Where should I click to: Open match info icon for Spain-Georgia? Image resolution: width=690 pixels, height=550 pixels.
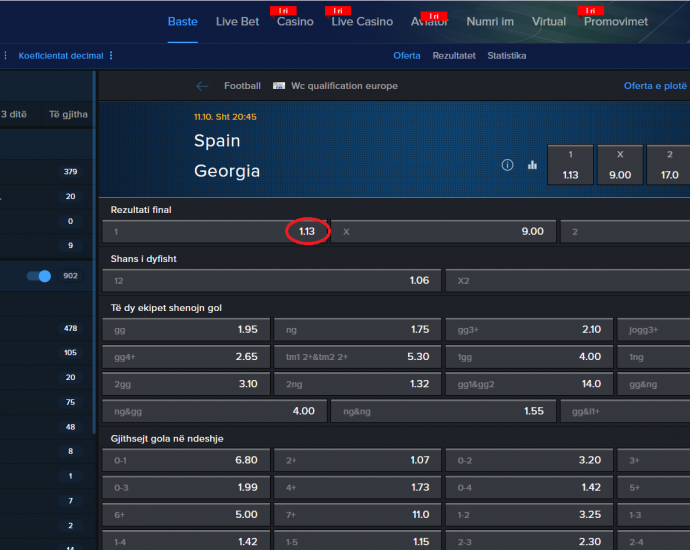[507, 165]
